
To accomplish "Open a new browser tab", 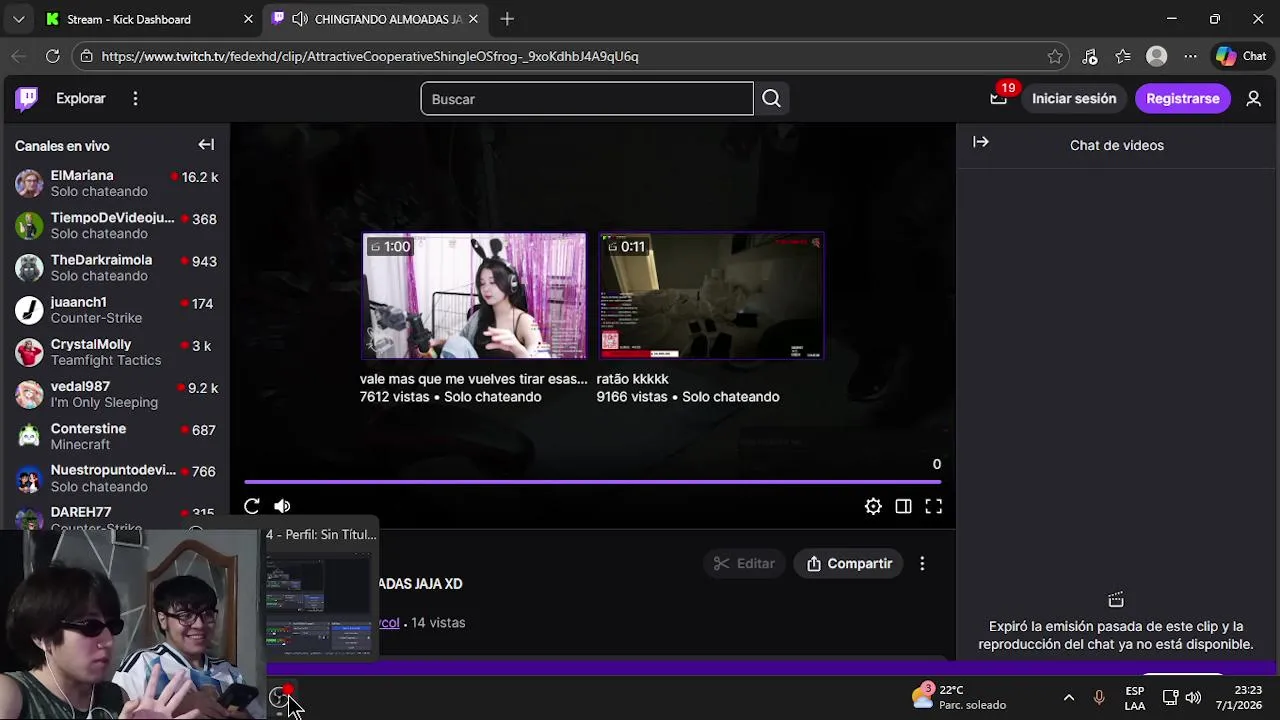I will tap(507, 19).
